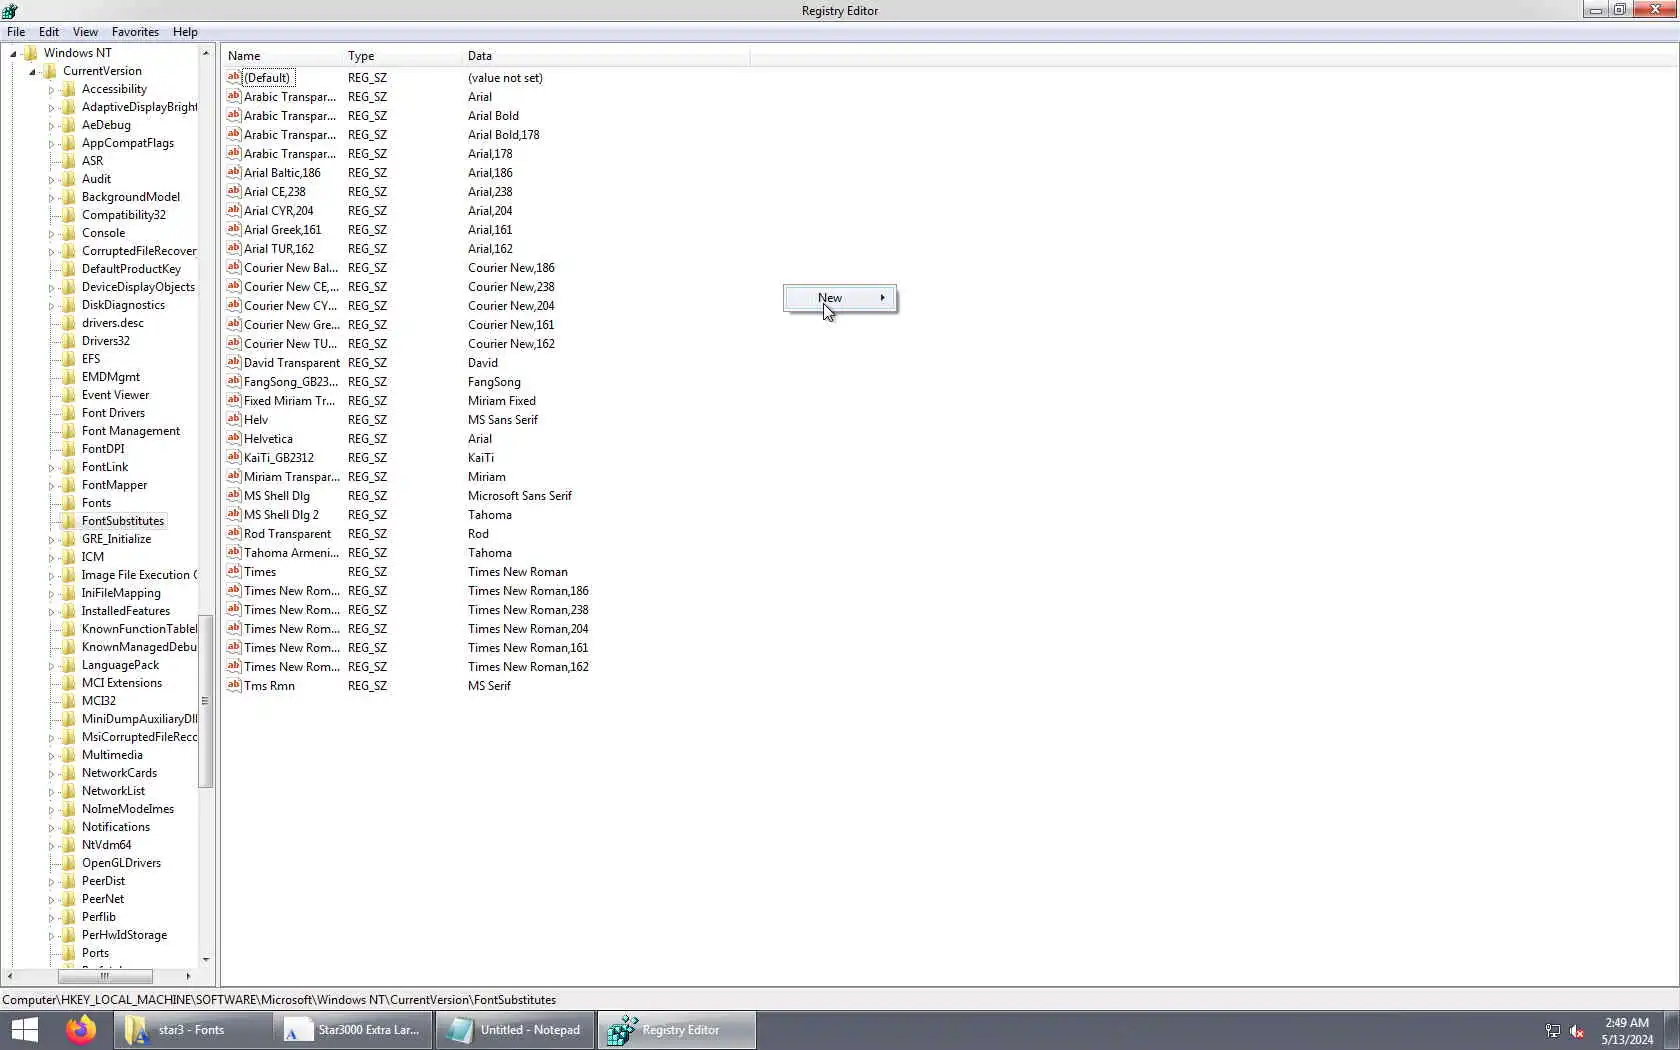Collapse the CurrentVersion tree node
The height and width of the screenshot is (1050, 1680).
click(x=32, y=72)
